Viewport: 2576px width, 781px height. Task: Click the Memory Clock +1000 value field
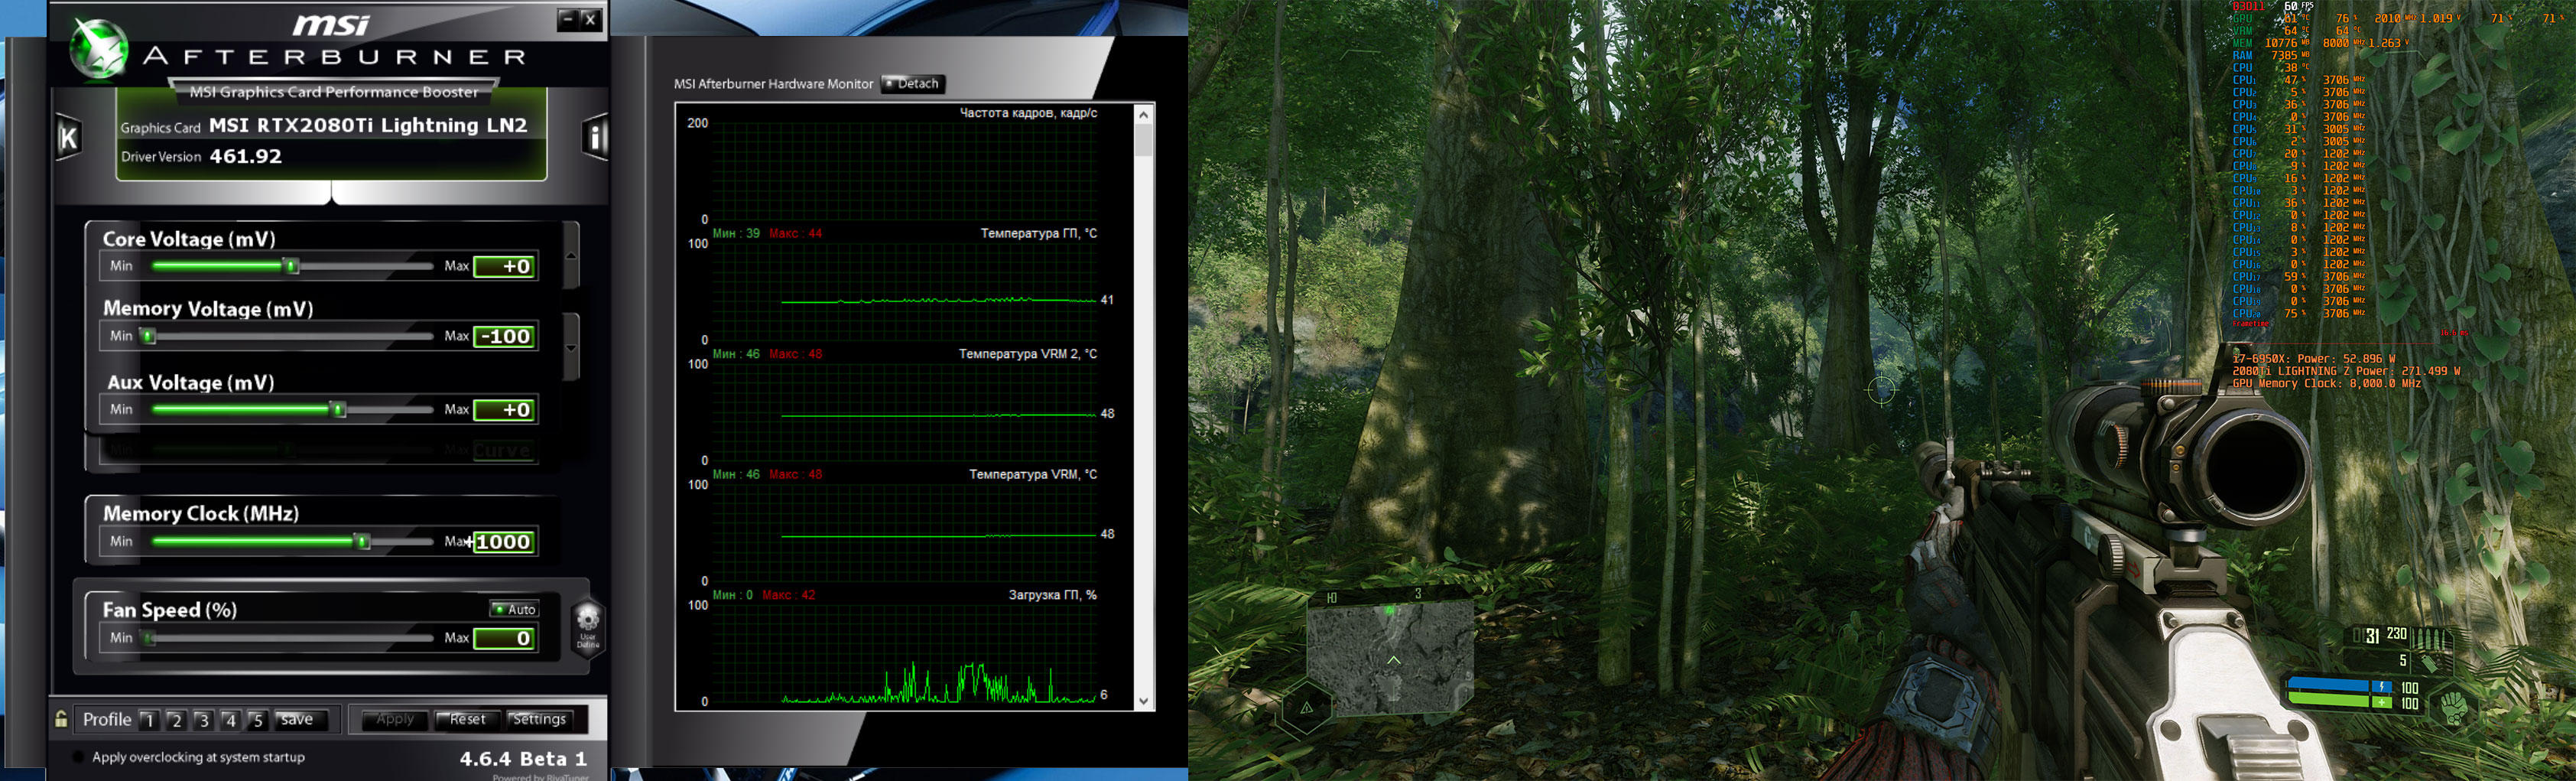505,542
